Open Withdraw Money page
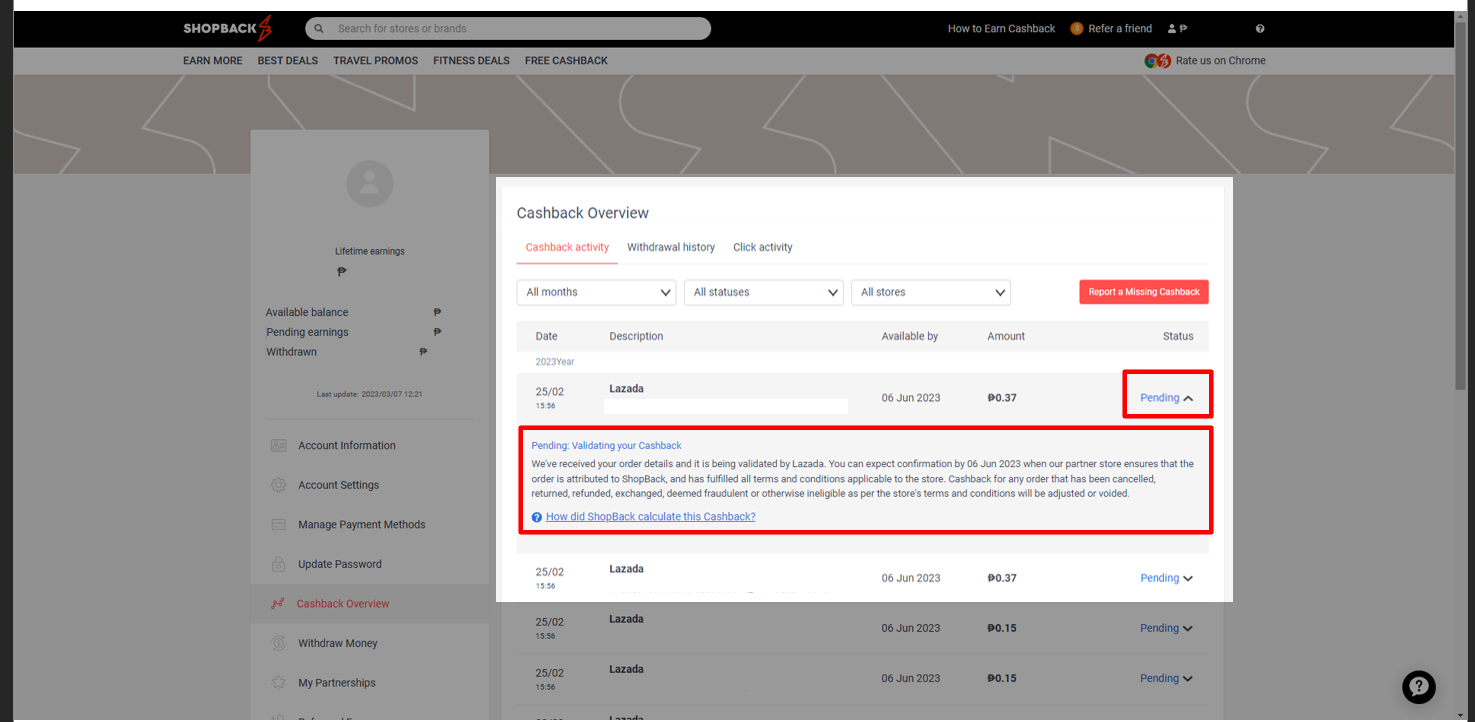 [x=338, y=643]
